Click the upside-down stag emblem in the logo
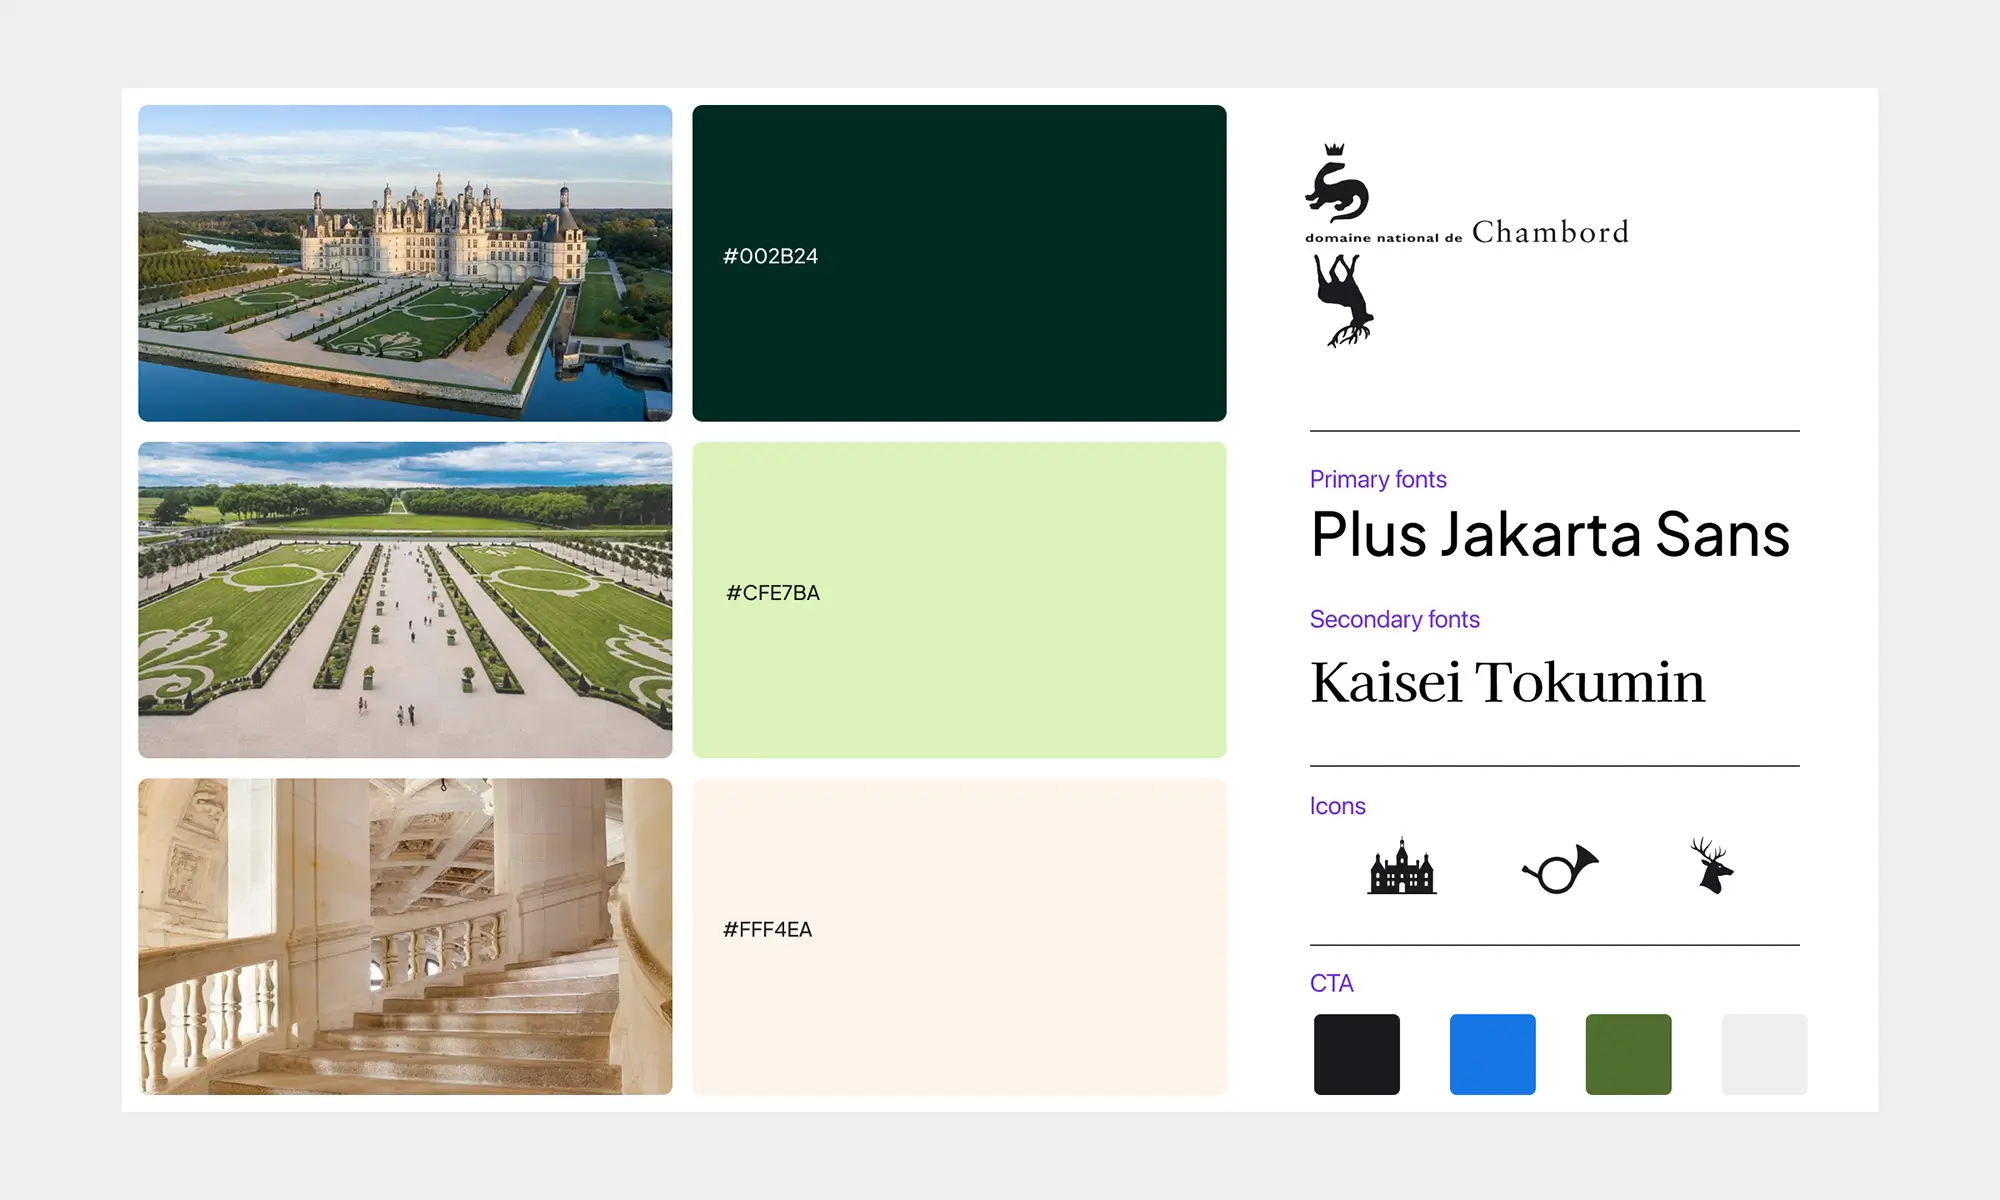 [1342, 300]
